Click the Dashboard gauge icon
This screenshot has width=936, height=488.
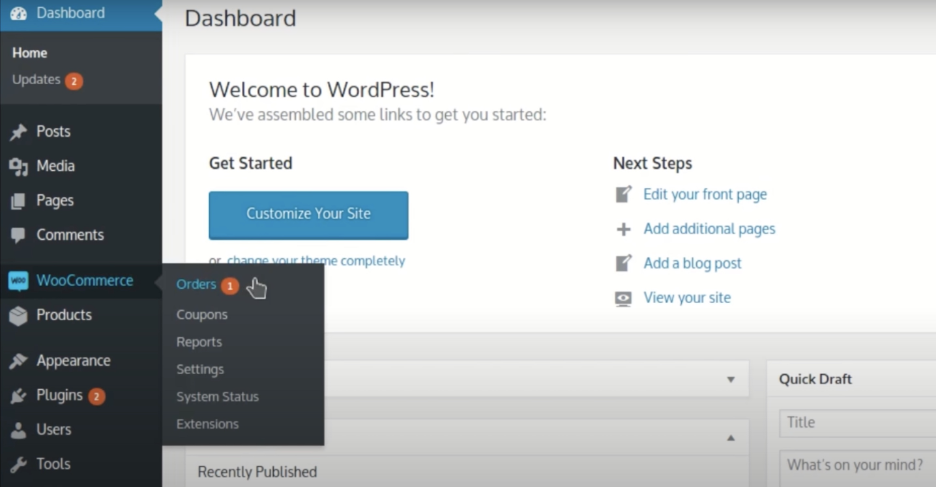click(18, 14)
